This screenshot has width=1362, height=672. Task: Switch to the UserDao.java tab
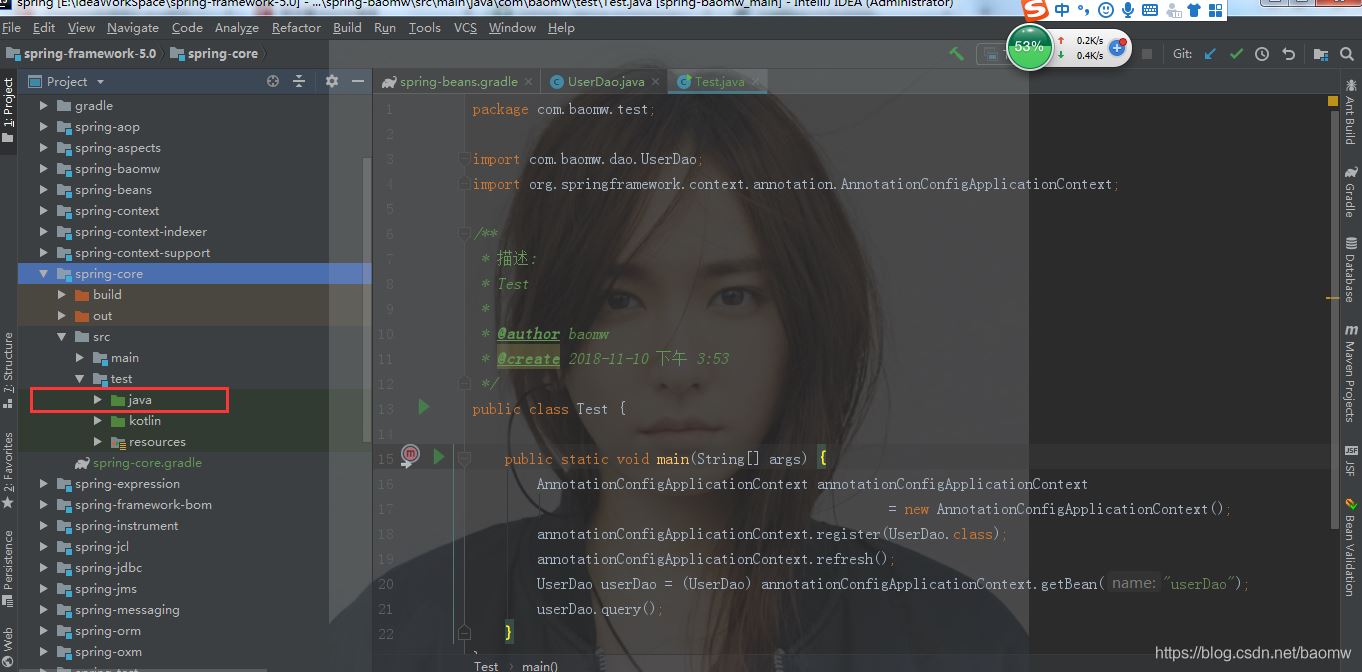[x=605, y=82]
